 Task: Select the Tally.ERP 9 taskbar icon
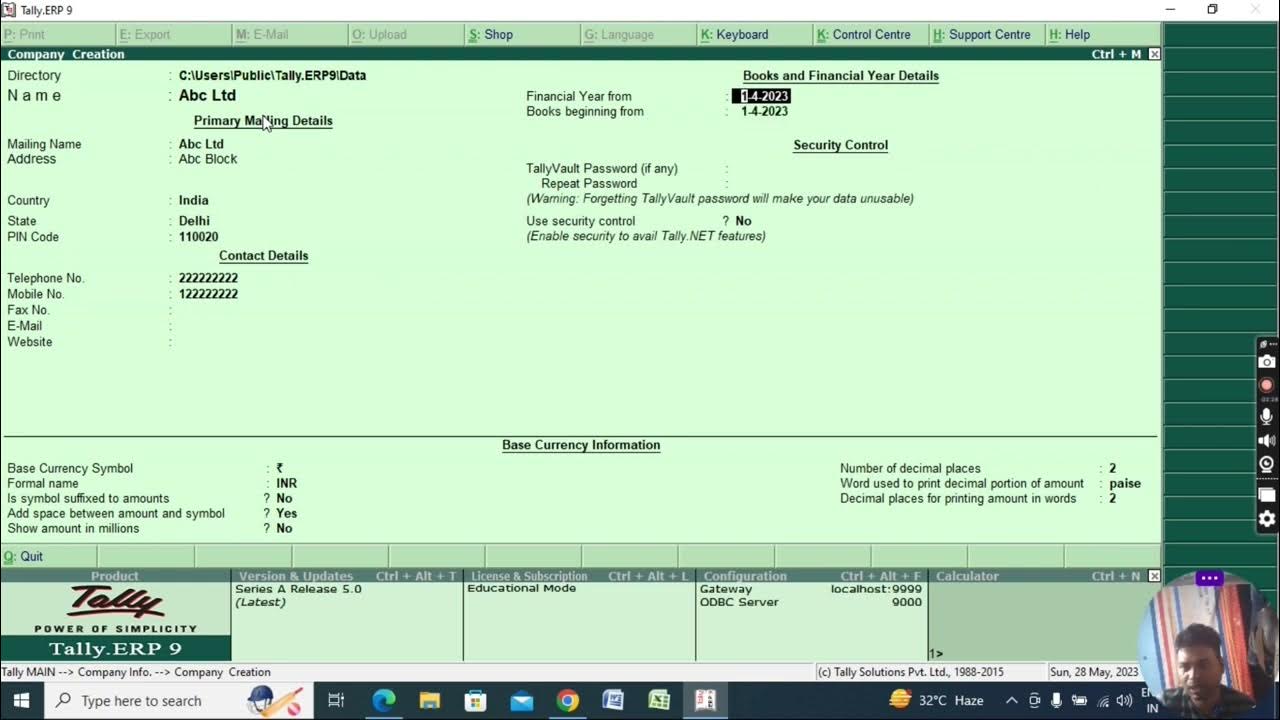tap(705, 701)
